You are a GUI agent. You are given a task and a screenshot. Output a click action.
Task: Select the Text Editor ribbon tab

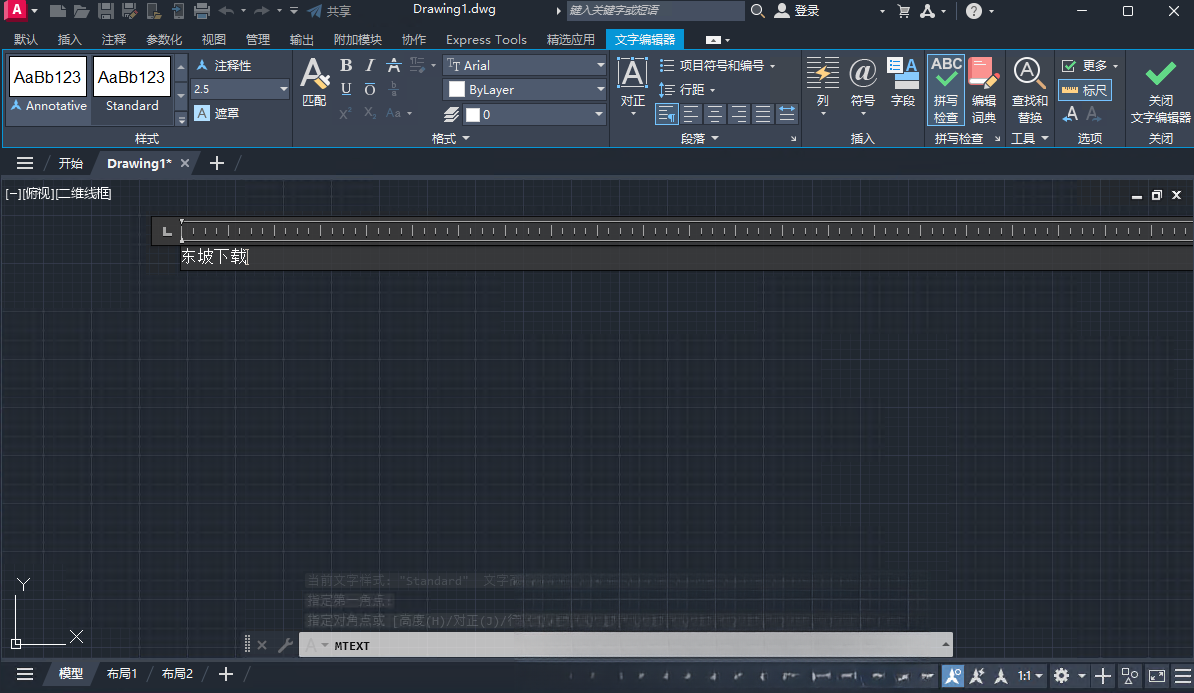(x=645, y=40)
